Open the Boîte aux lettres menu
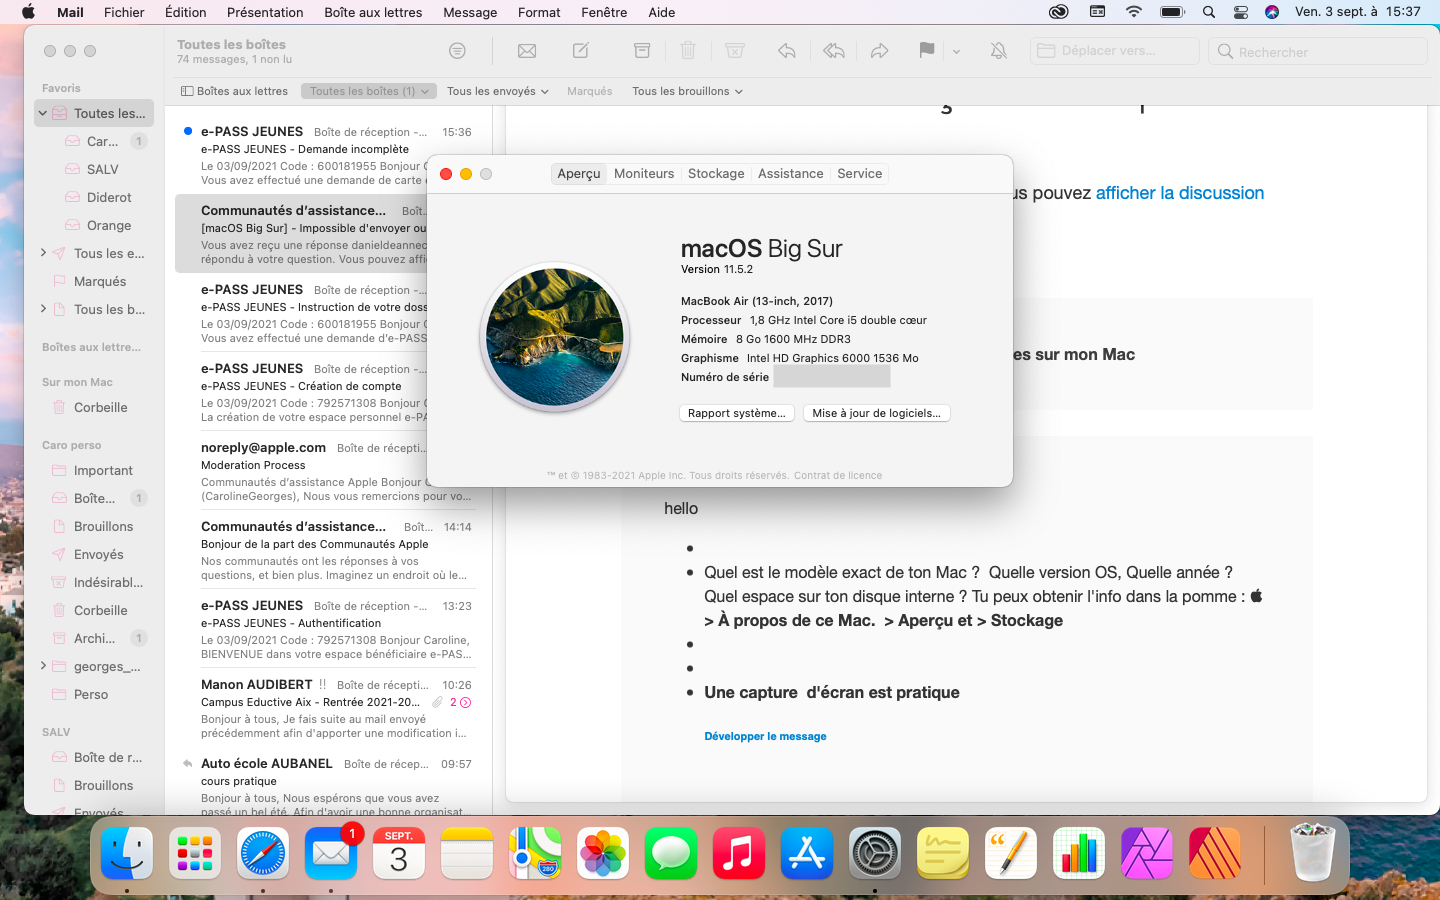This screenshot has width=1440, height=900. [373, 12]
